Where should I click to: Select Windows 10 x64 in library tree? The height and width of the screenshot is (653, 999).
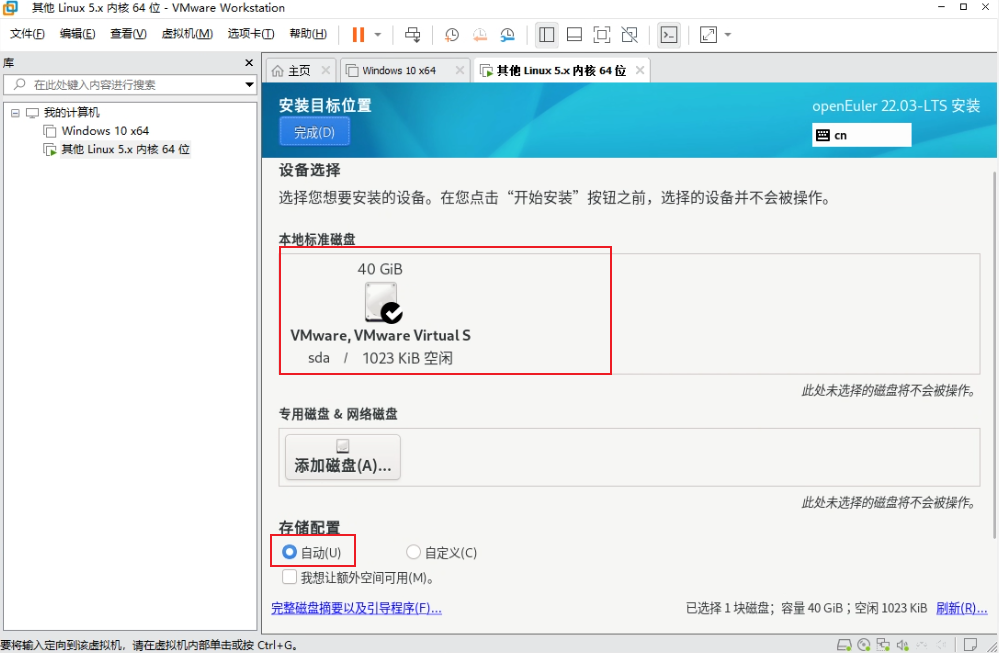point(105,131)
